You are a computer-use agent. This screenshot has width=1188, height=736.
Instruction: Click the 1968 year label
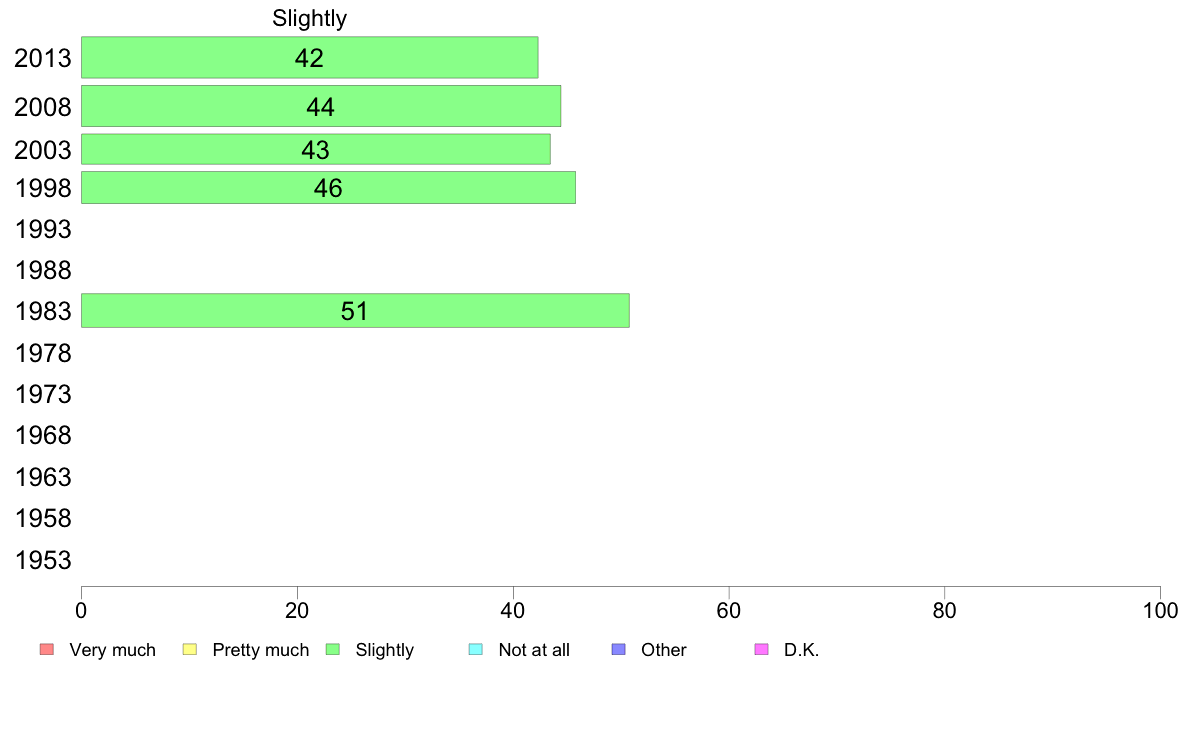coord(43,436)
